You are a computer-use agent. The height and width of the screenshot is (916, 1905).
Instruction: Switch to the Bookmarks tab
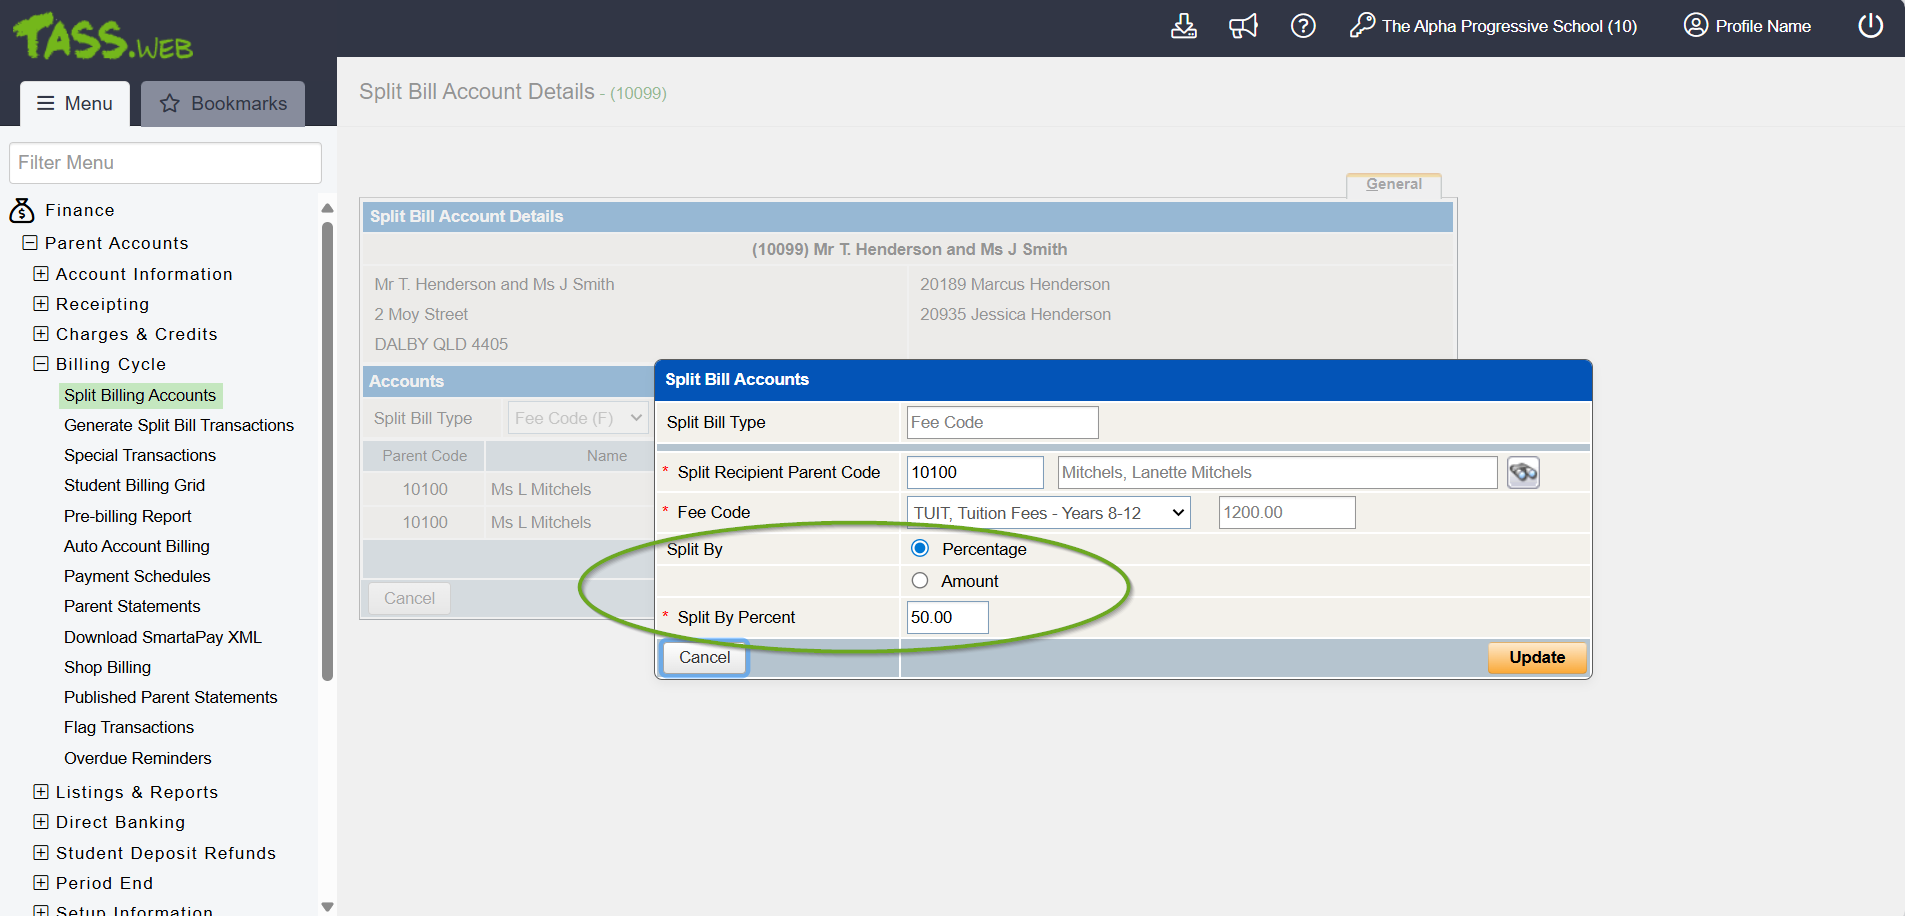click(223, 104)
